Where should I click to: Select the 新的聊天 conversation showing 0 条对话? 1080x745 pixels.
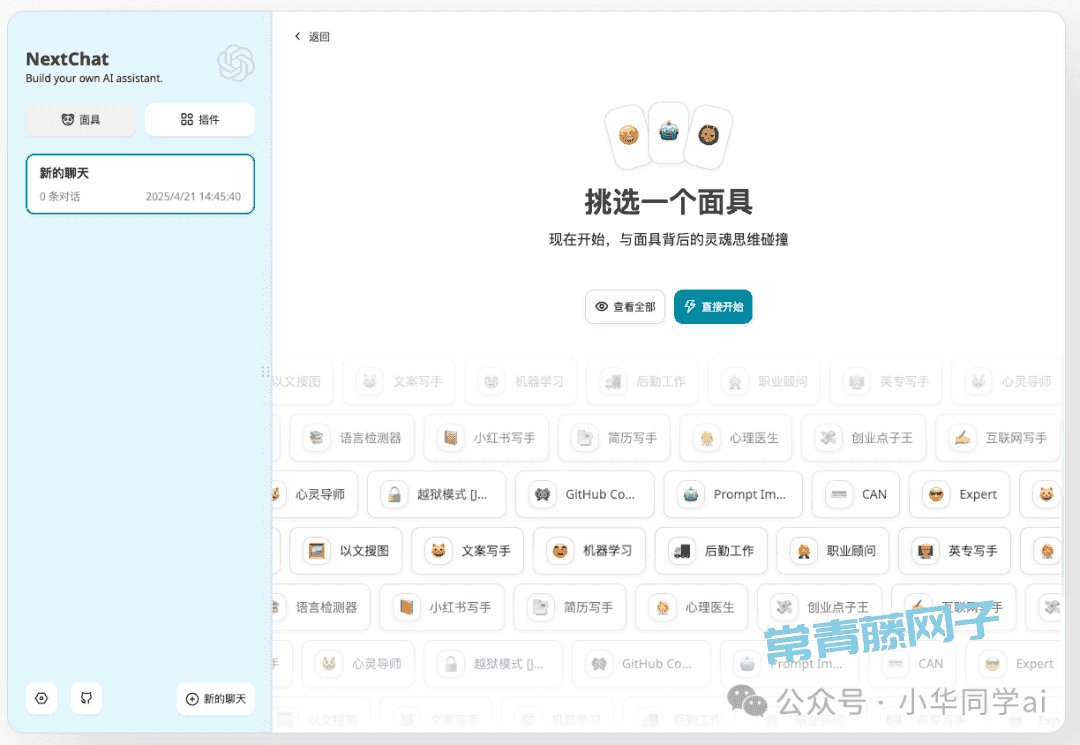tap(141, 184)
